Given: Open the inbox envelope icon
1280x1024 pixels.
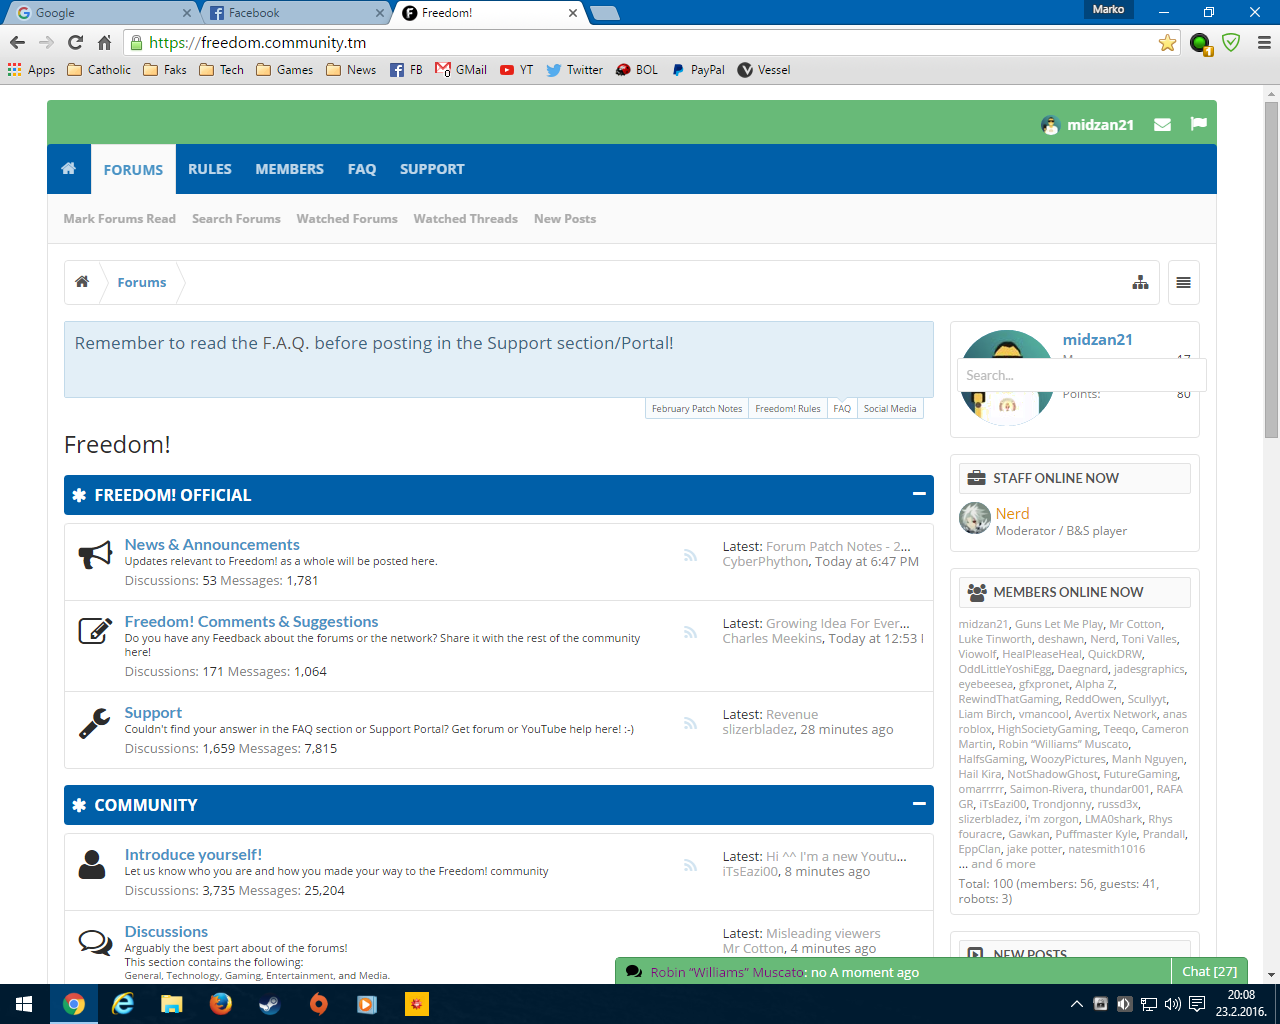Looking at the screenshot, I should [1162, 125].
